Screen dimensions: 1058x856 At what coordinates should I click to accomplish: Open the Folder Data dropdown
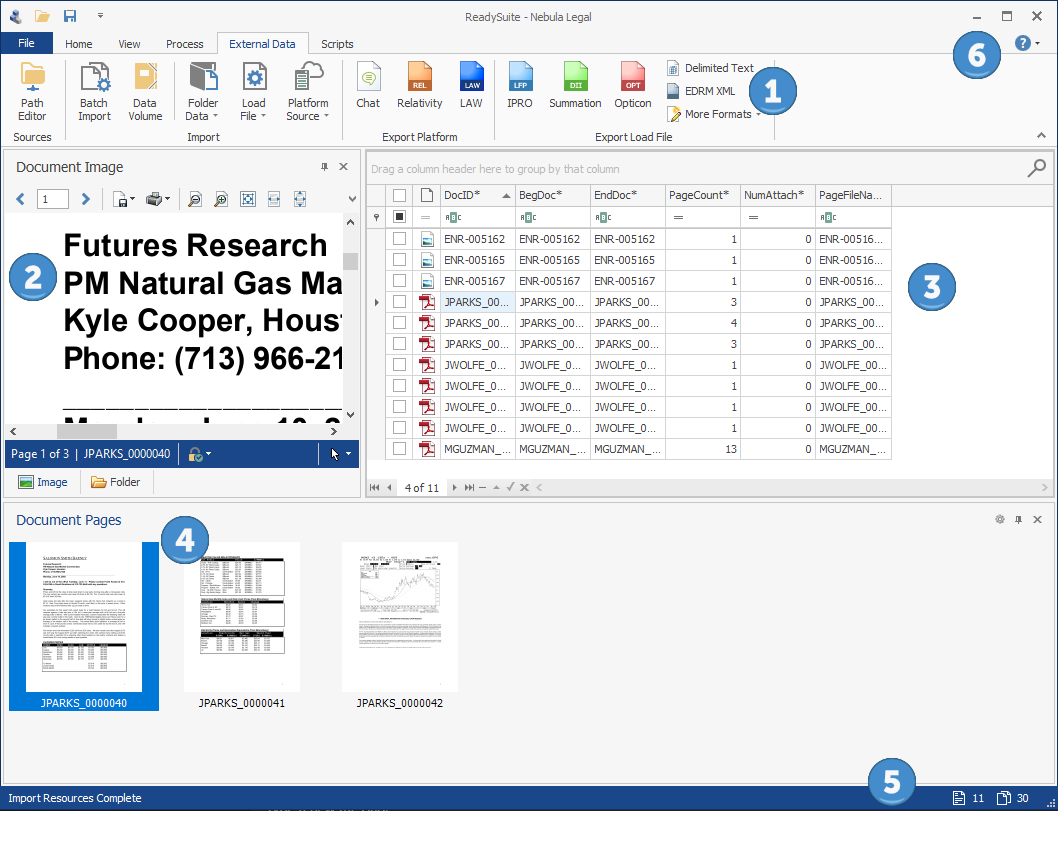(x=202, y=92)
